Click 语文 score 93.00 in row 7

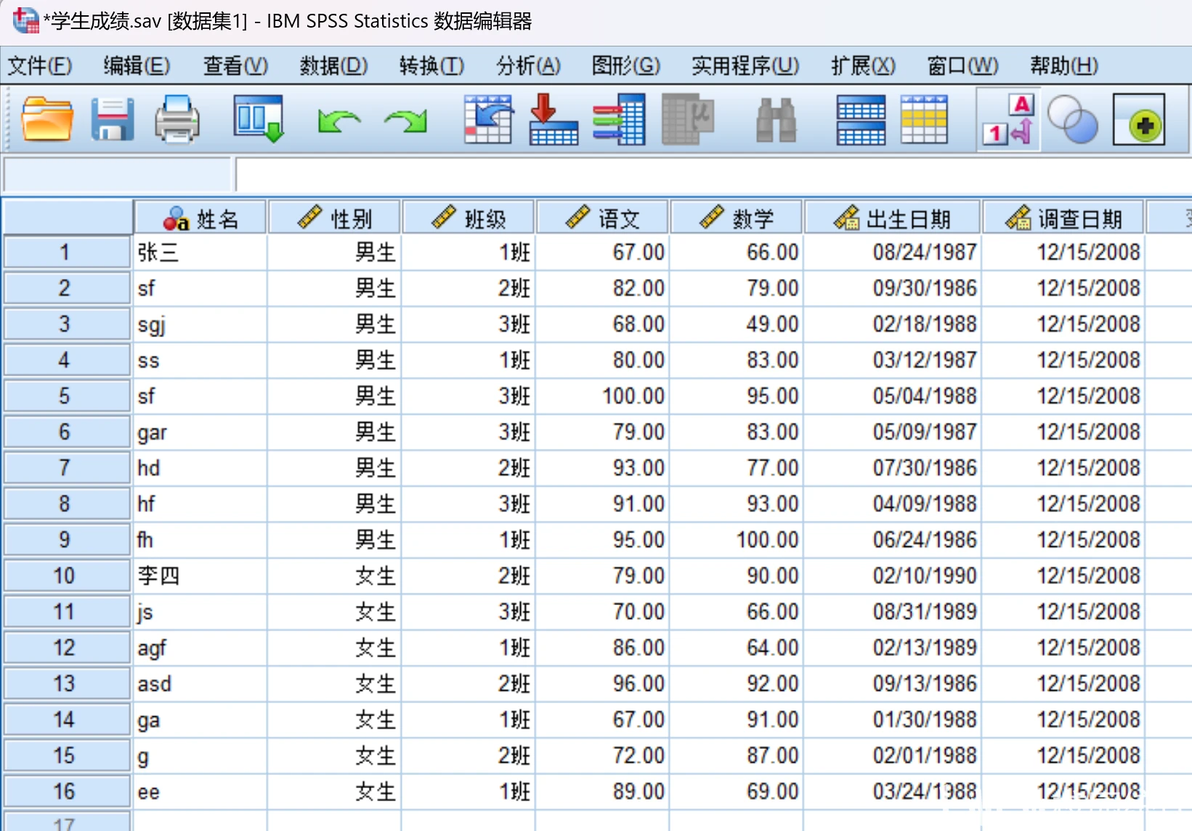tap(602, 468)
